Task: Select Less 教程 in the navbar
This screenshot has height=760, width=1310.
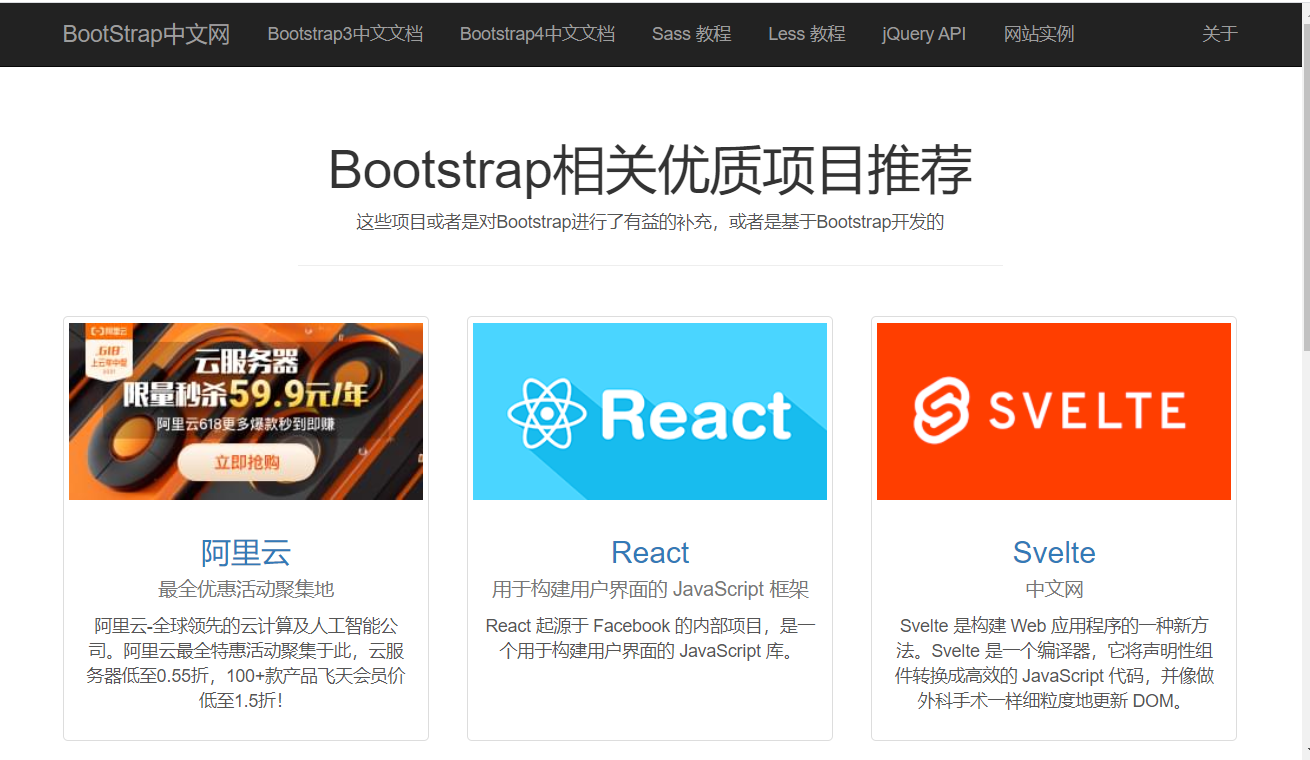Action: 806,33
